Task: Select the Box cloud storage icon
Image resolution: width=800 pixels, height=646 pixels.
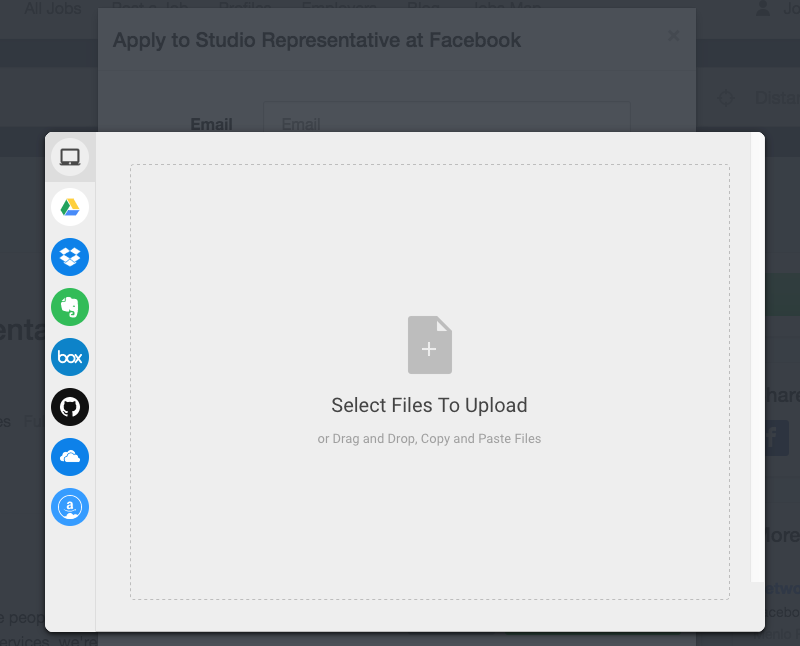Action: pyautogui.click(x=70, y=357)
